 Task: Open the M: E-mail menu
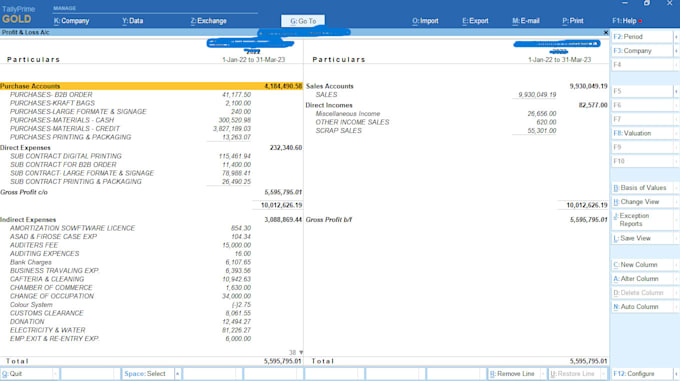pos(526,21)
